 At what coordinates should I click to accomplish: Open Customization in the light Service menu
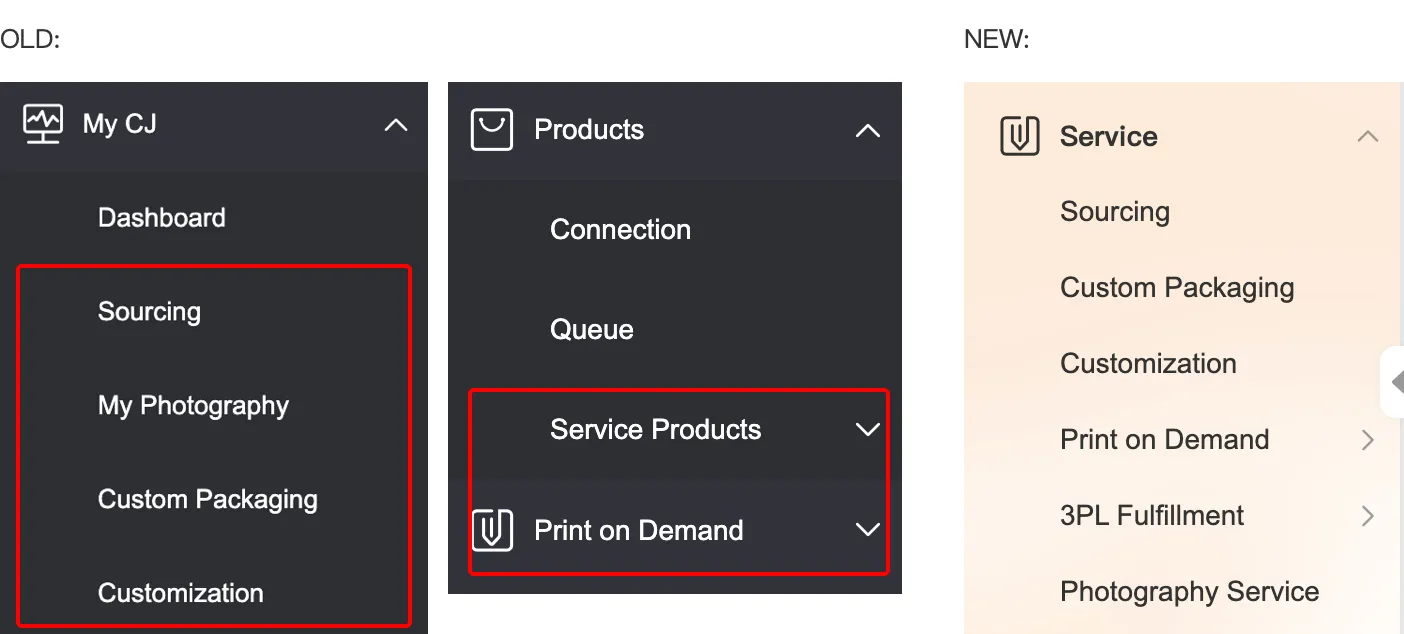[x=1147, y=364]
